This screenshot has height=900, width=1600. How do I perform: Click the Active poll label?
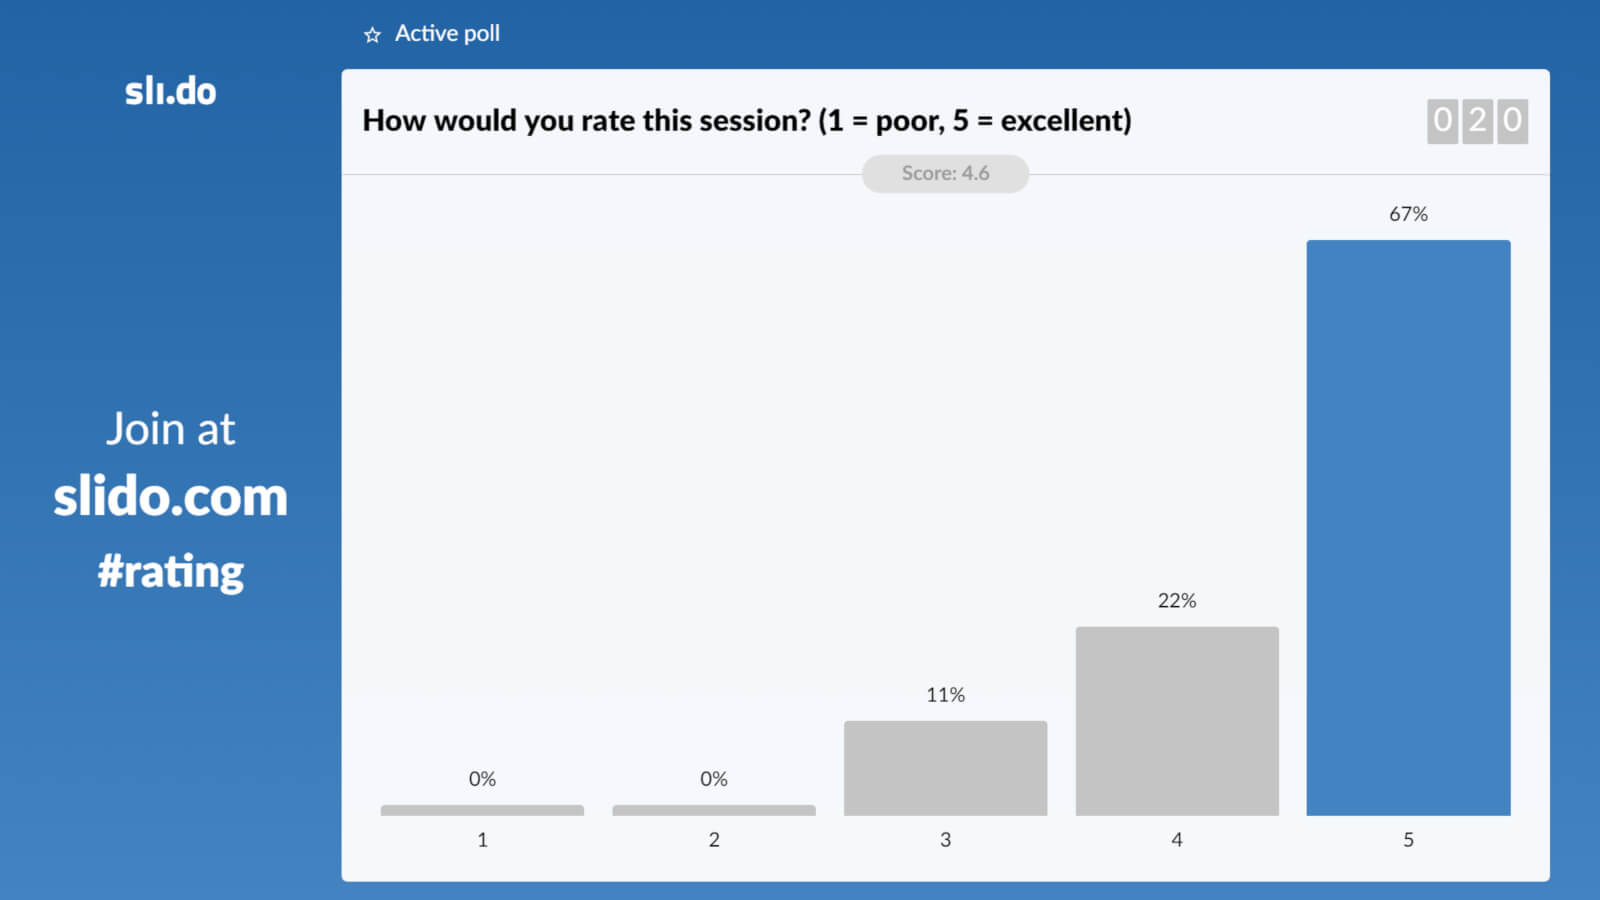pyautogui.click(x=447, y=34)
